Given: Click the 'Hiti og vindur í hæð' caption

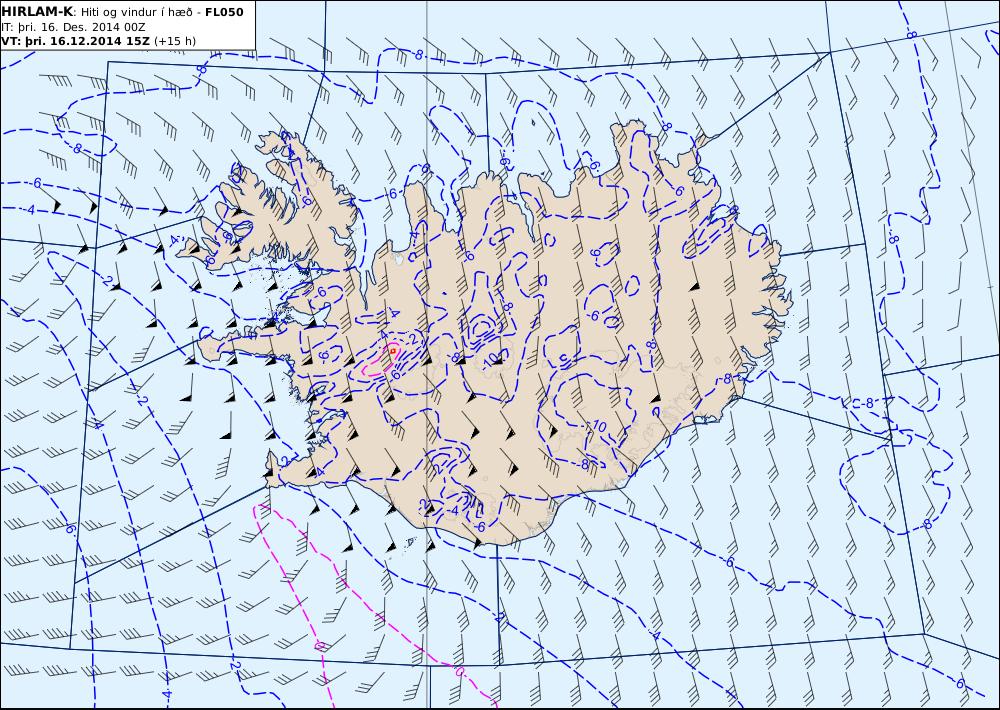Looking at the screenshot, I should coord(138,12).
